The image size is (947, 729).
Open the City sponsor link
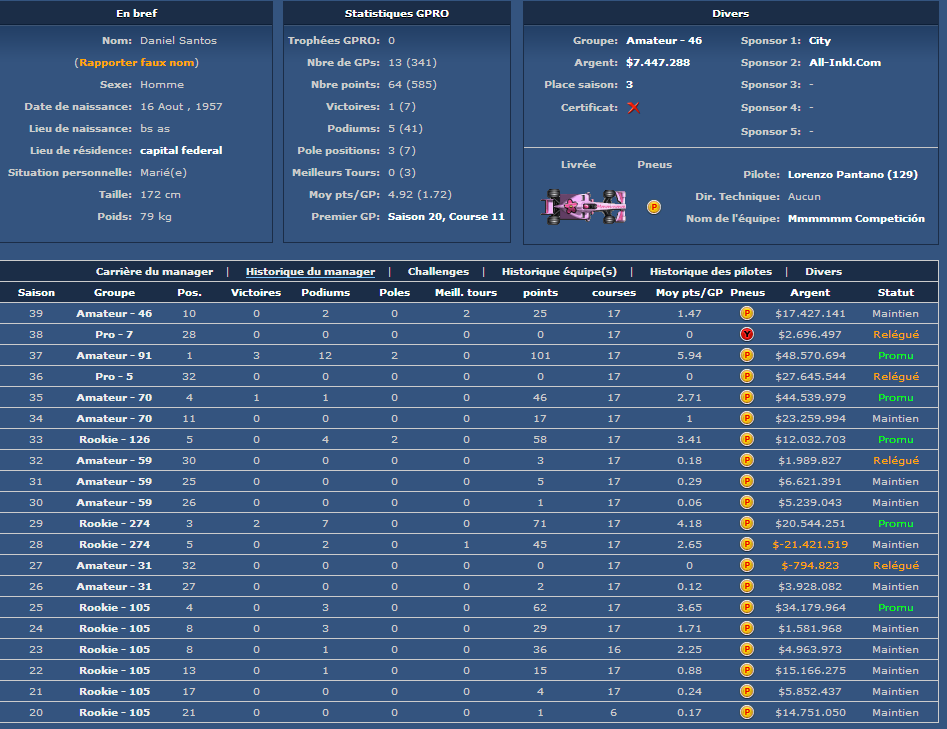tap(820, 40)
